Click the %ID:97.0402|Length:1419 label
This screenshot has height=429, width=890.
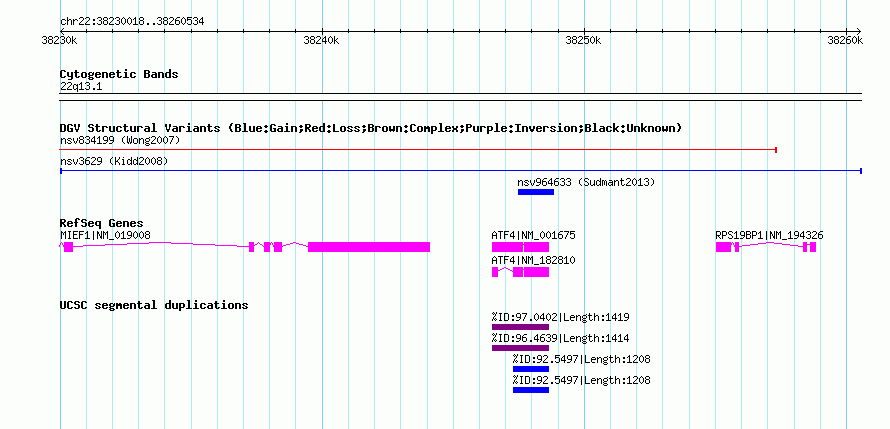(560, 317)
